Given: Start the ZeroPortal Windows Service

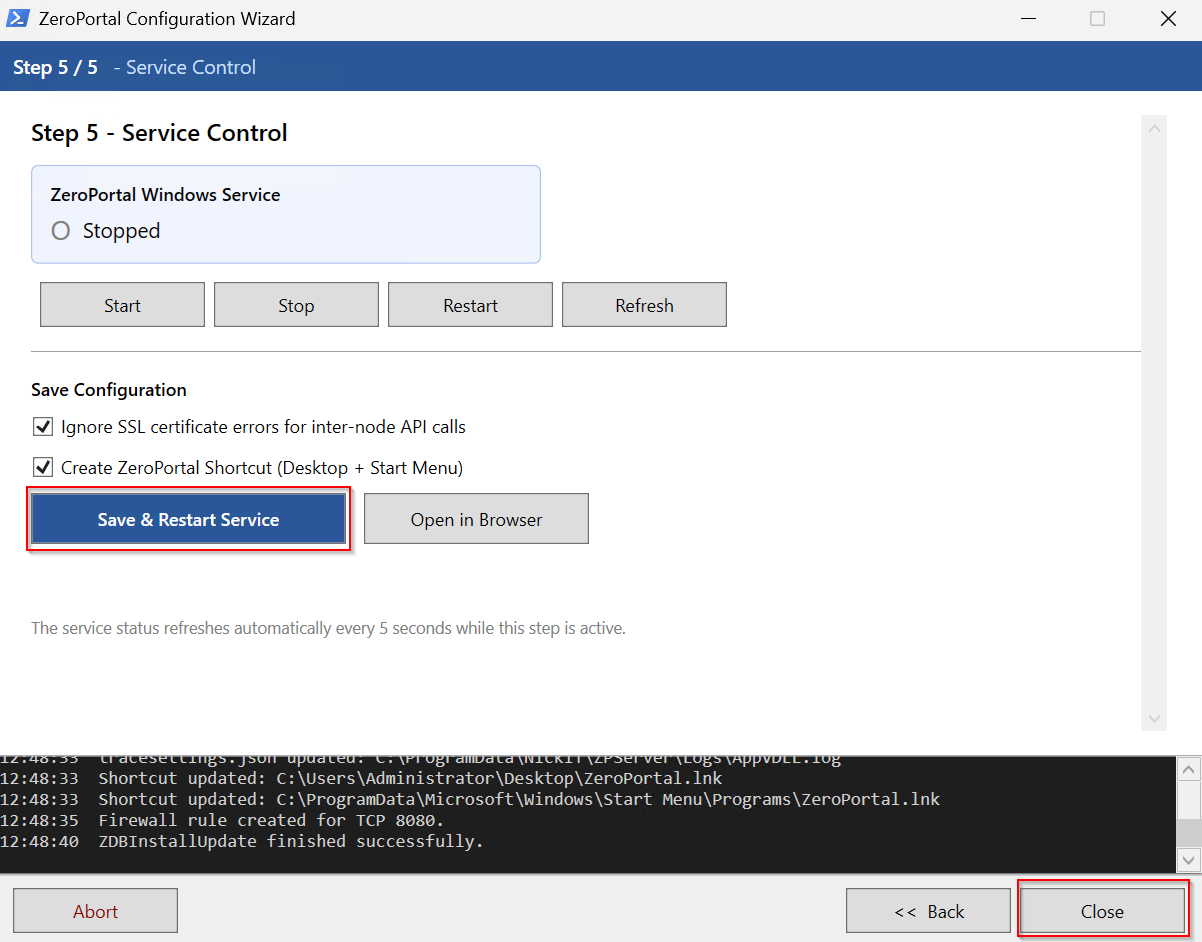Looking at the screenshot, I should [x=122, y=305].
